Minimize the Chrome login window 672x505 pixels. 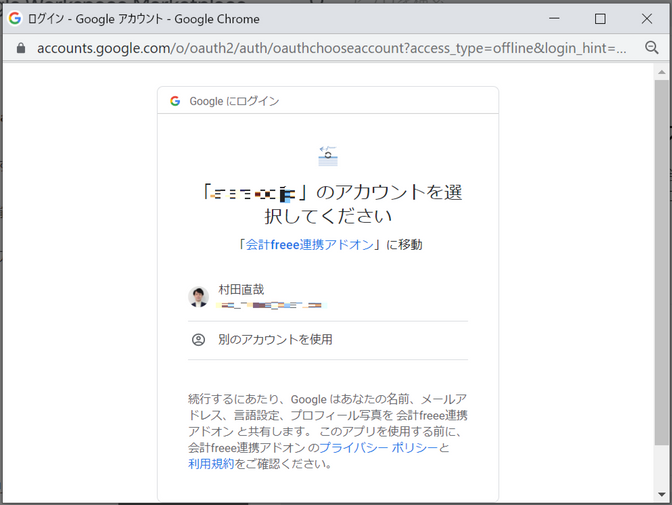[x=554, y=18]
